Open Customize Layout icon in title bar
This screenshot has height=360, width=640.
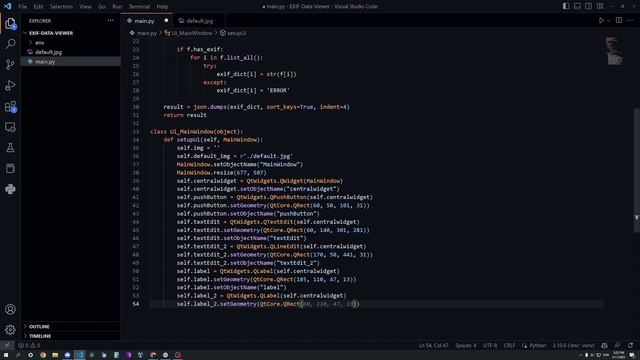[x=600, y=6]
